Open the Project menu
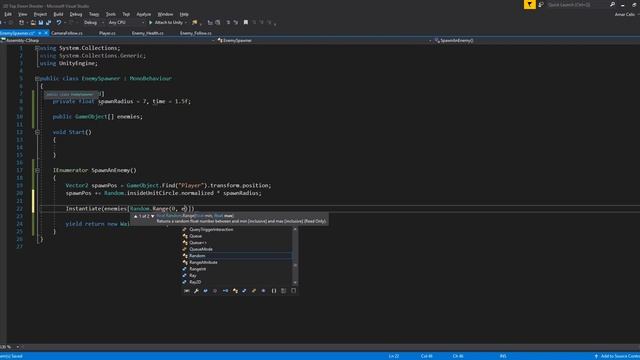This screenshot has height=360, width=640. tap(40, 14)
